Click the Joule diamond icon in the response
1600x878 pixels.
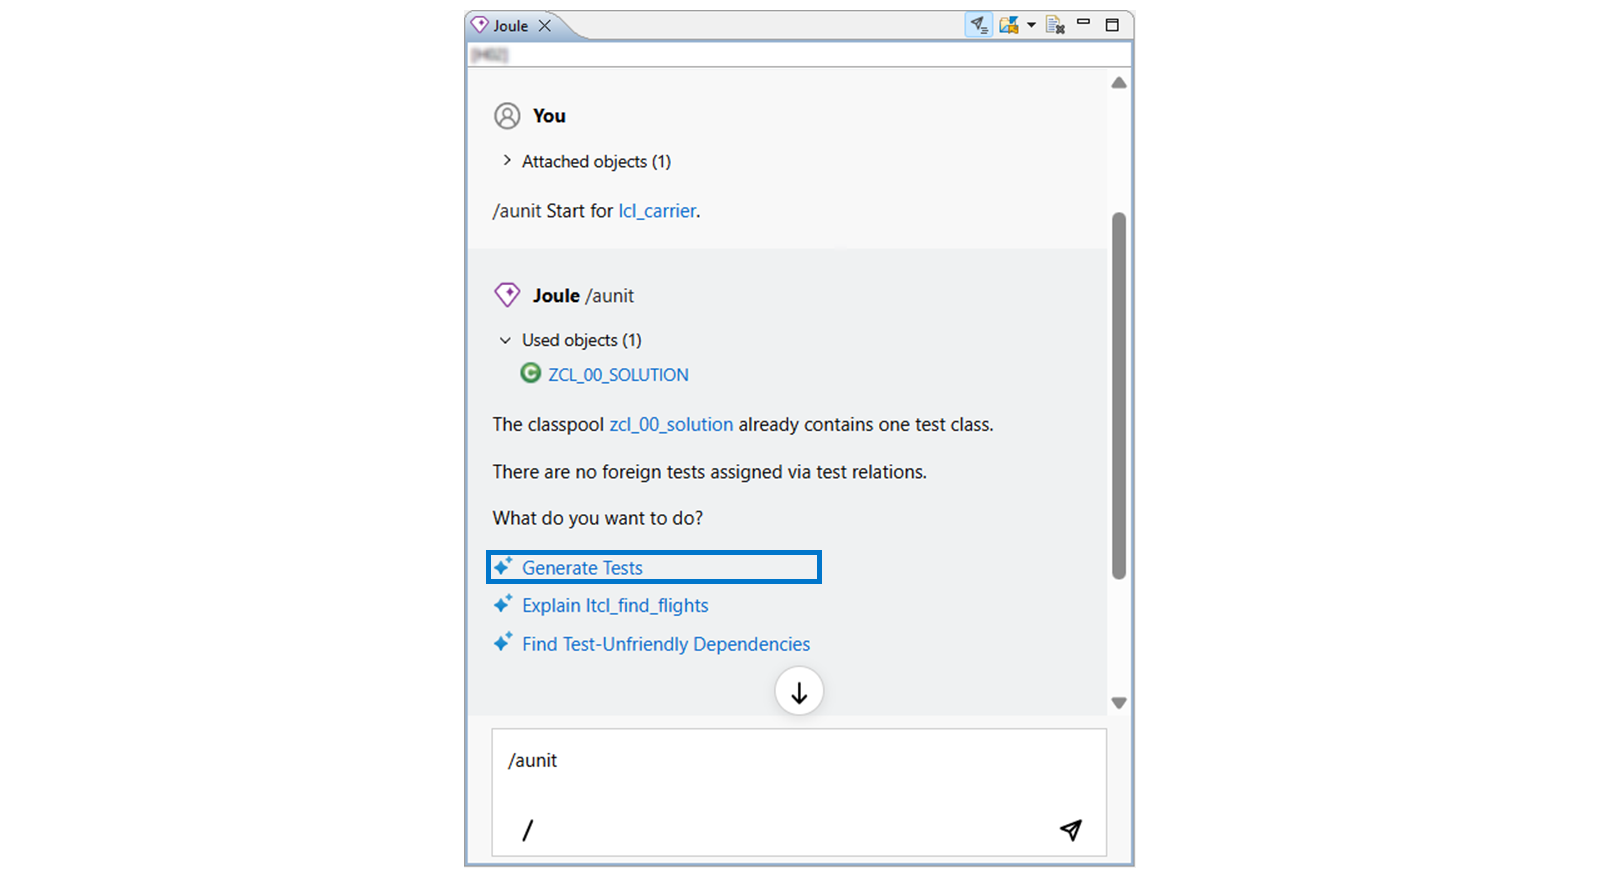507,295
